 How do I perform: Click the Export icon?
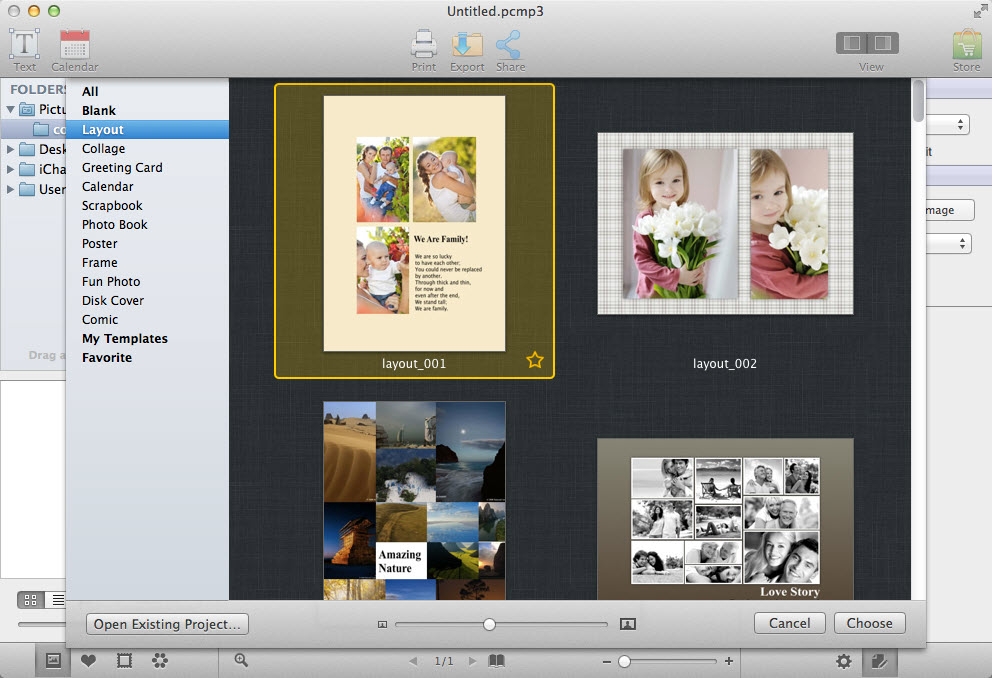pos(467,45)
